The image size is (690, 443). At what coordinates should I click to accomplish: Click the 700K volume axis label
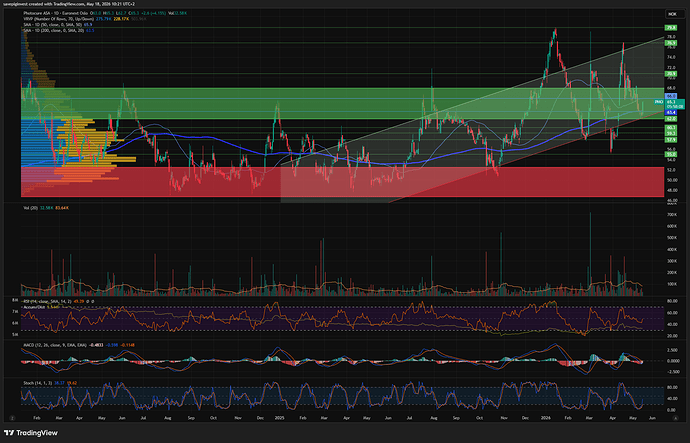[x=672, y=215]
